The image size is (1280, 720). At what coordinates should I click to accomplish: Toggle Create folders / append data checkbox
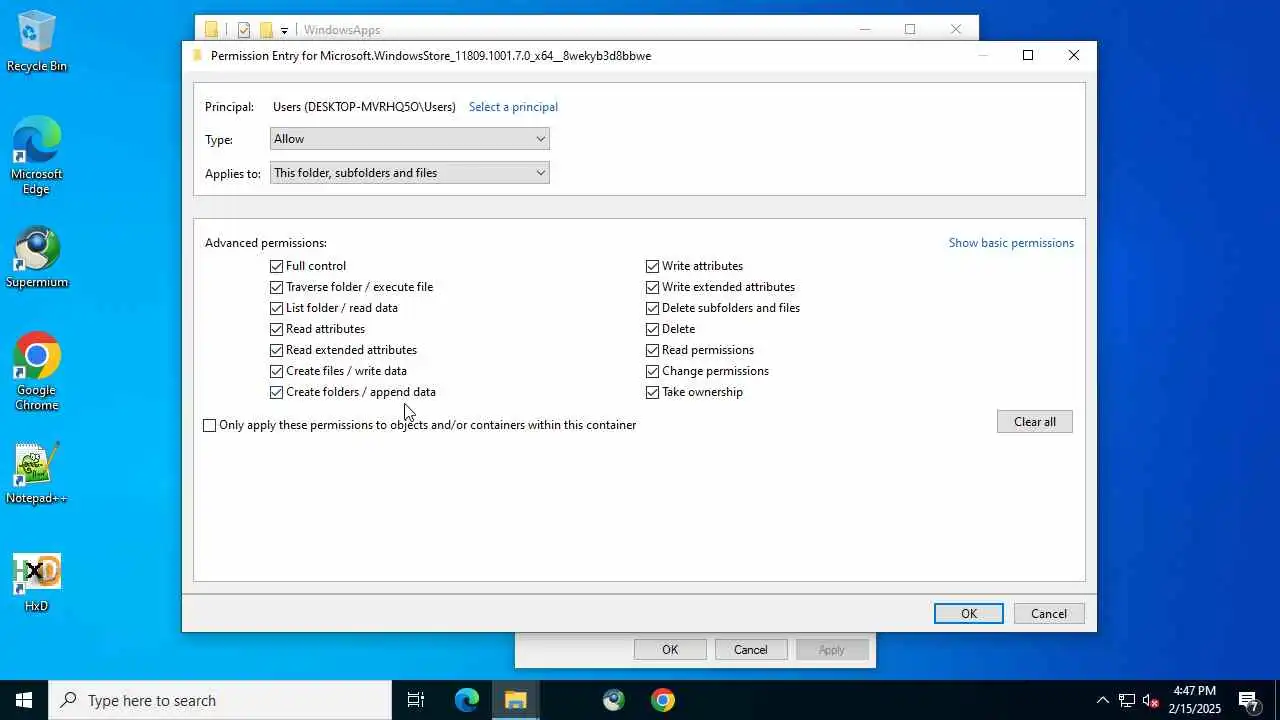[x=277, y=392]
